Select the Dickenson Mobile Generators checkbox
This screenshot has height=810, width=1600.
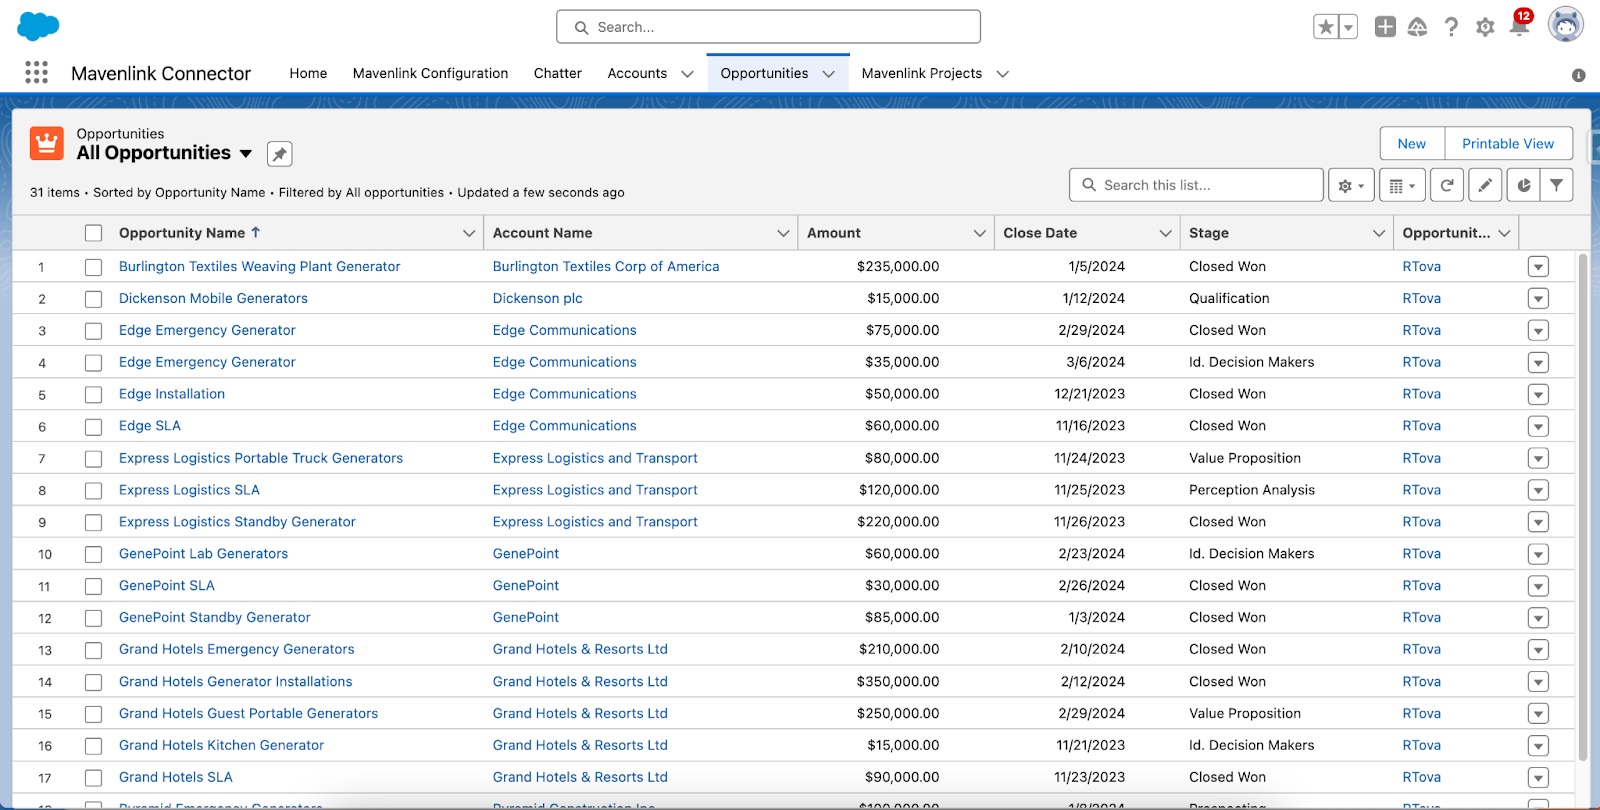pos(94,299)
